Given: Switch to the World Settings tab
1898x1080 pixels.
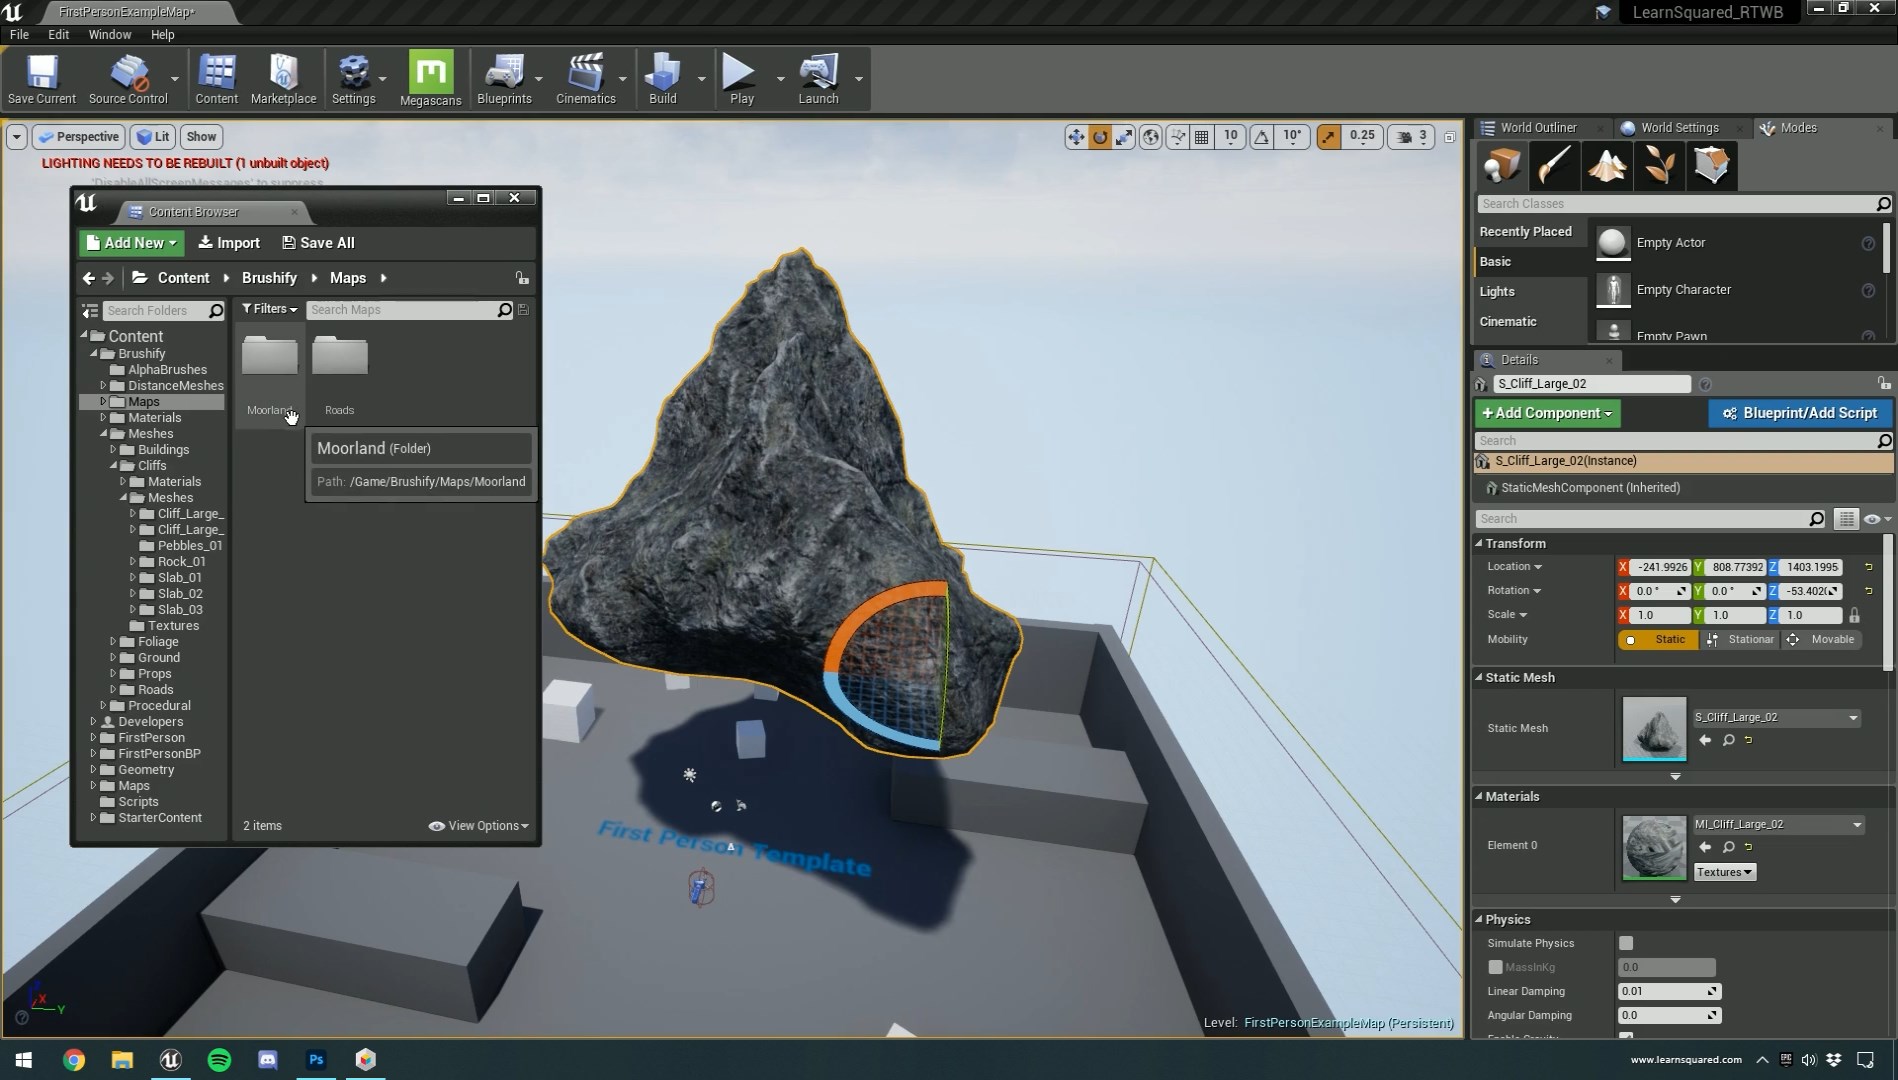Looking at the screenshot, I should [1679, 128].
